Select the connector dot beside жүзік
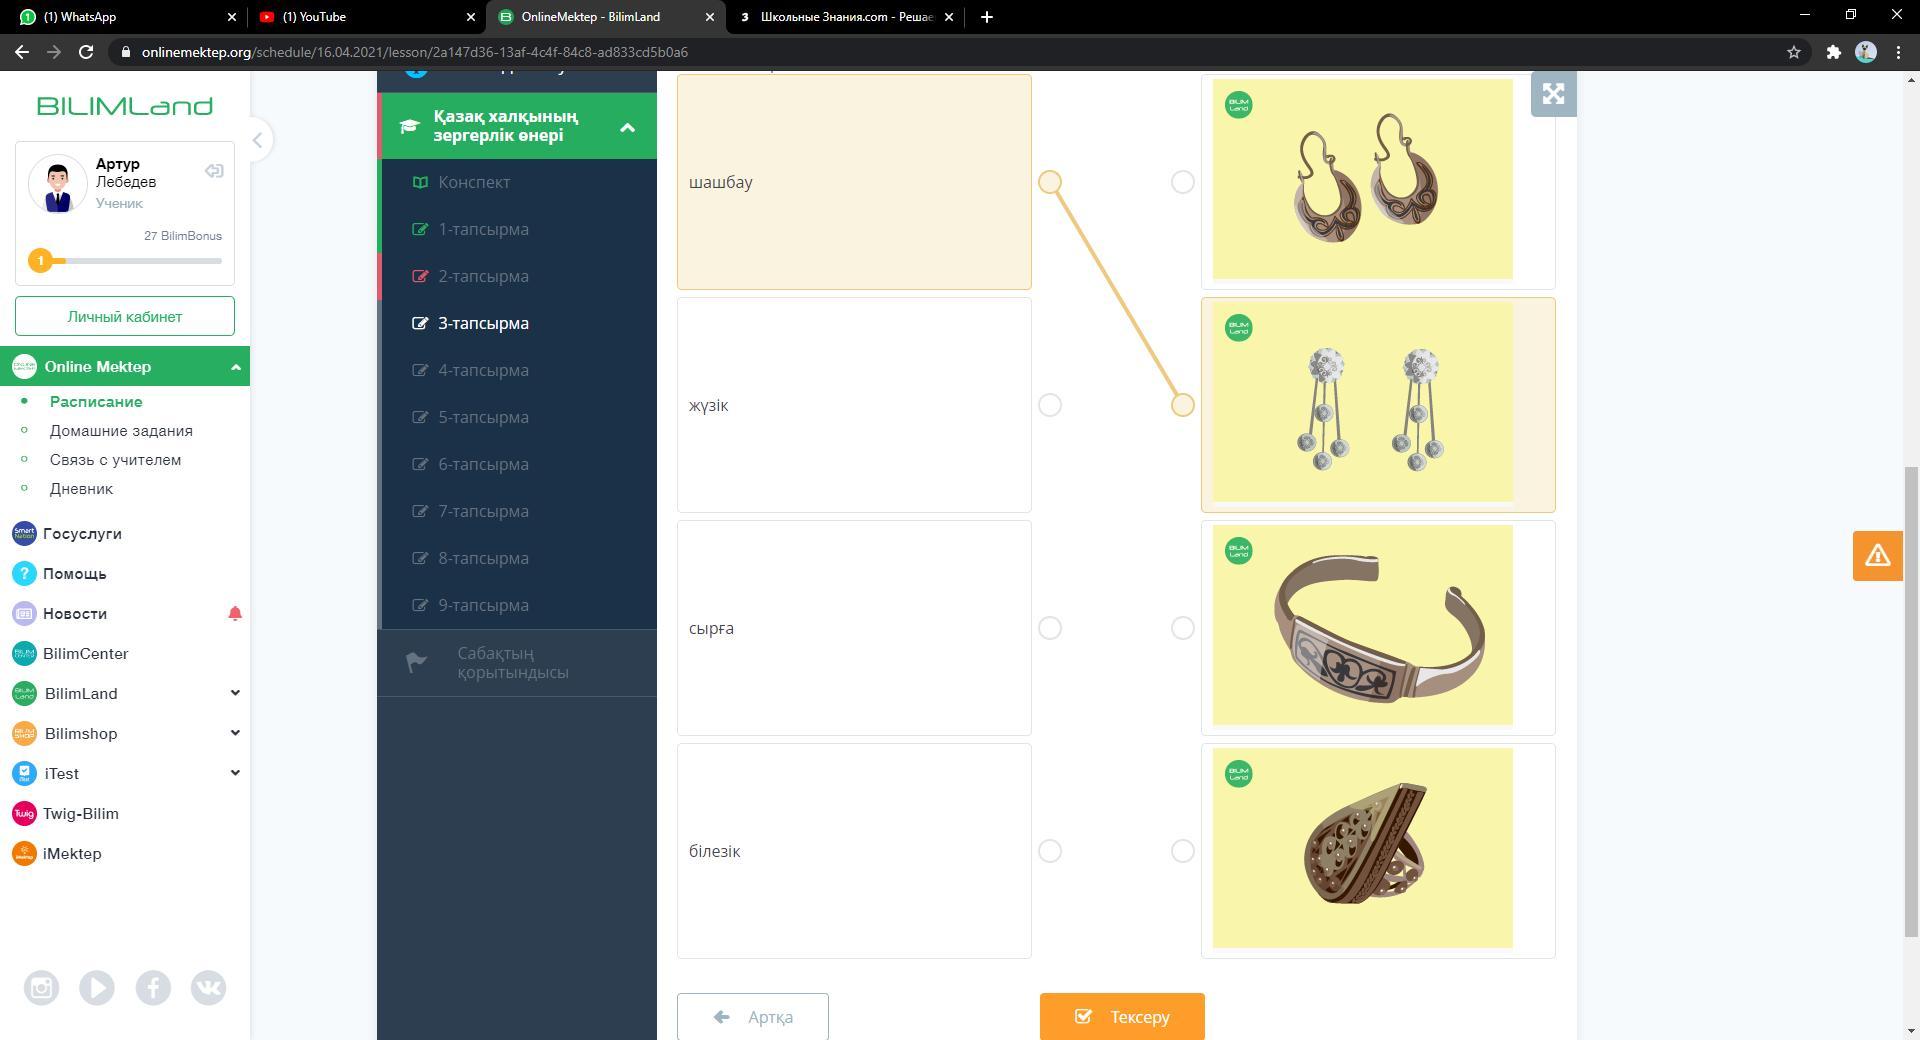 (1049, 405)
